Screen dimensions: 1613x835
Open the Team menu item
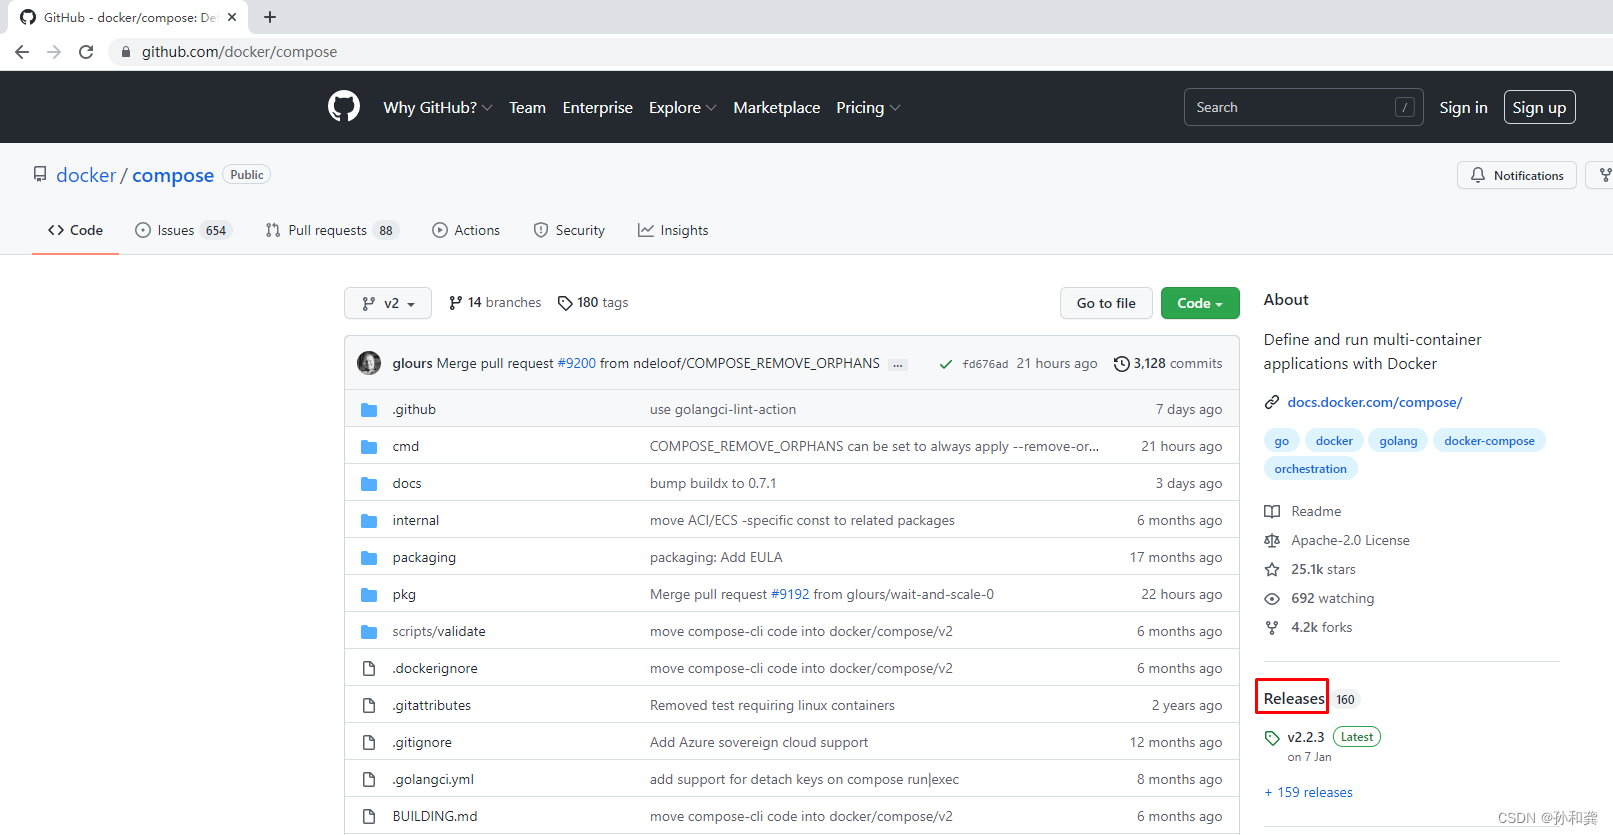[527, 107]
